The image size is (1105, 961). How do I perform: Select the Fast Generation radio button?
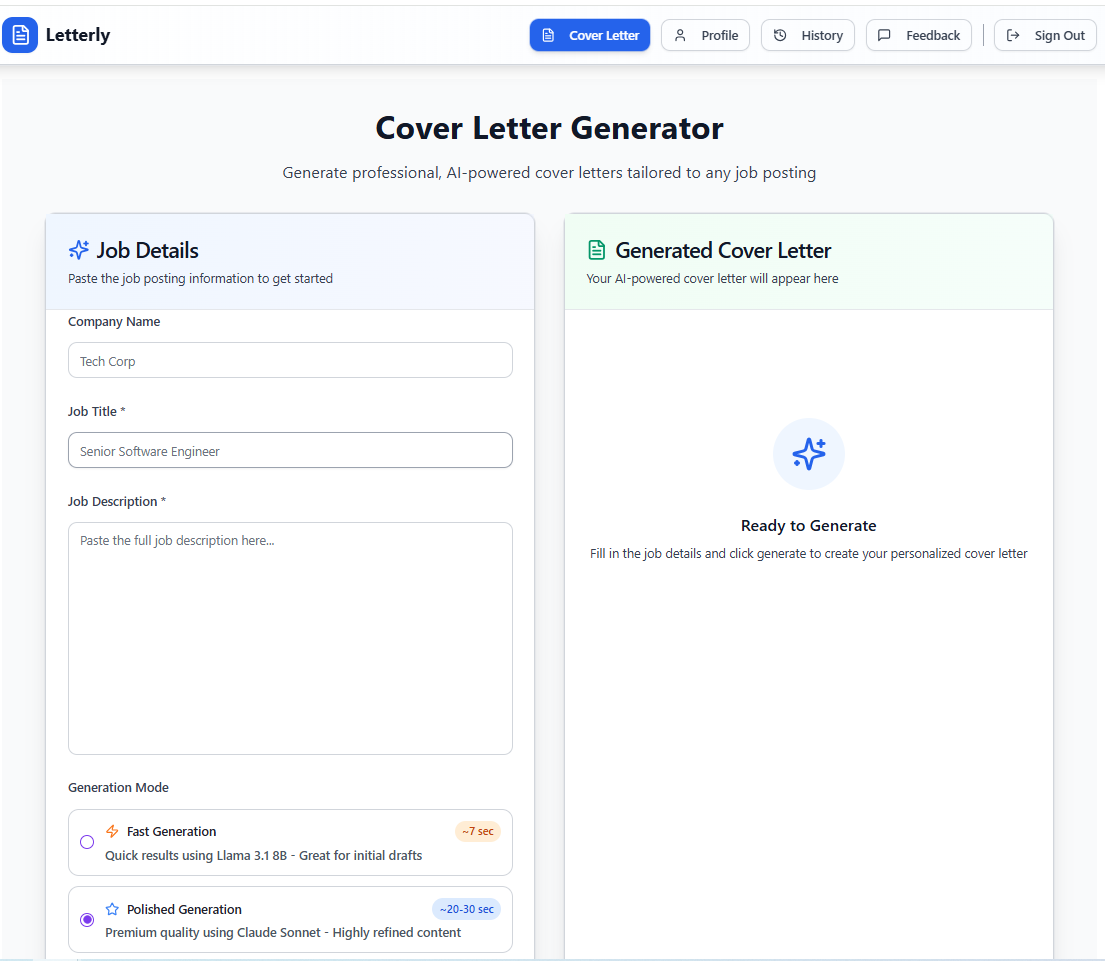87,842
